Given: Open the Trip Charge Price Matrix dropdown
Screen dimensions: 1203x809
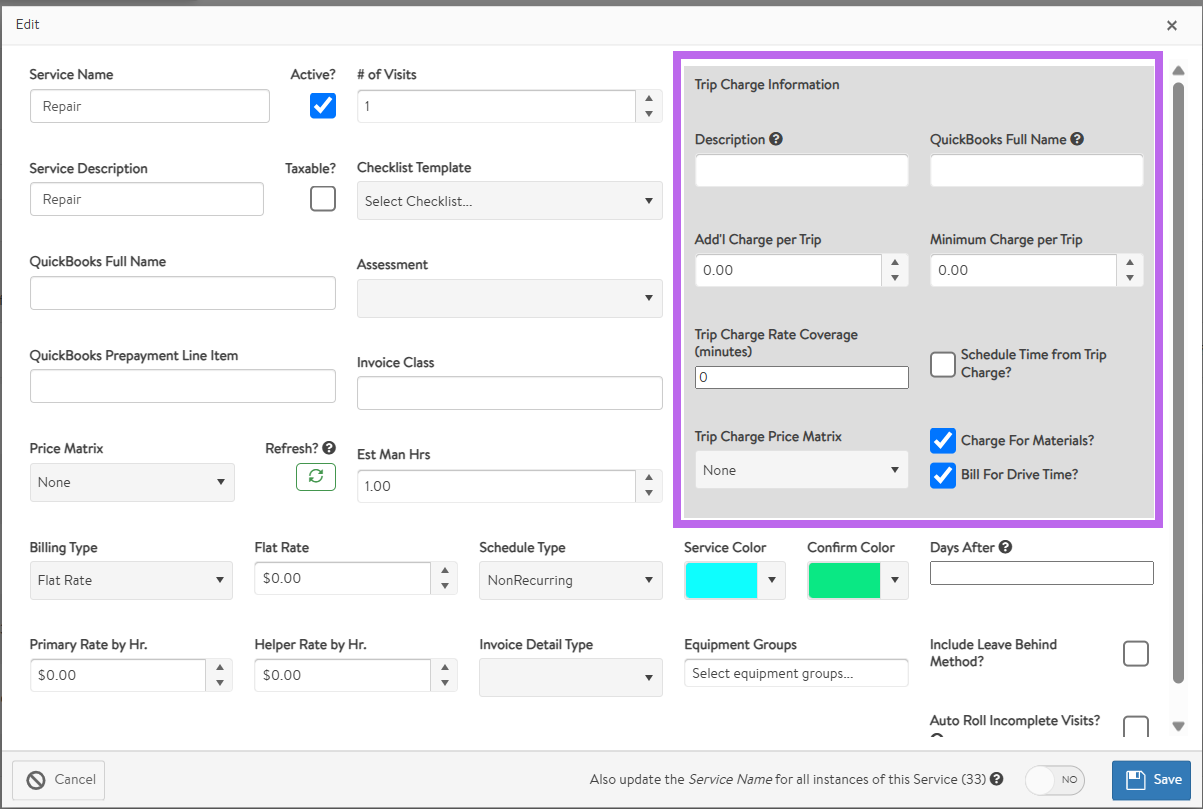Looking at the screenshot, I should (x=801, y=470).
